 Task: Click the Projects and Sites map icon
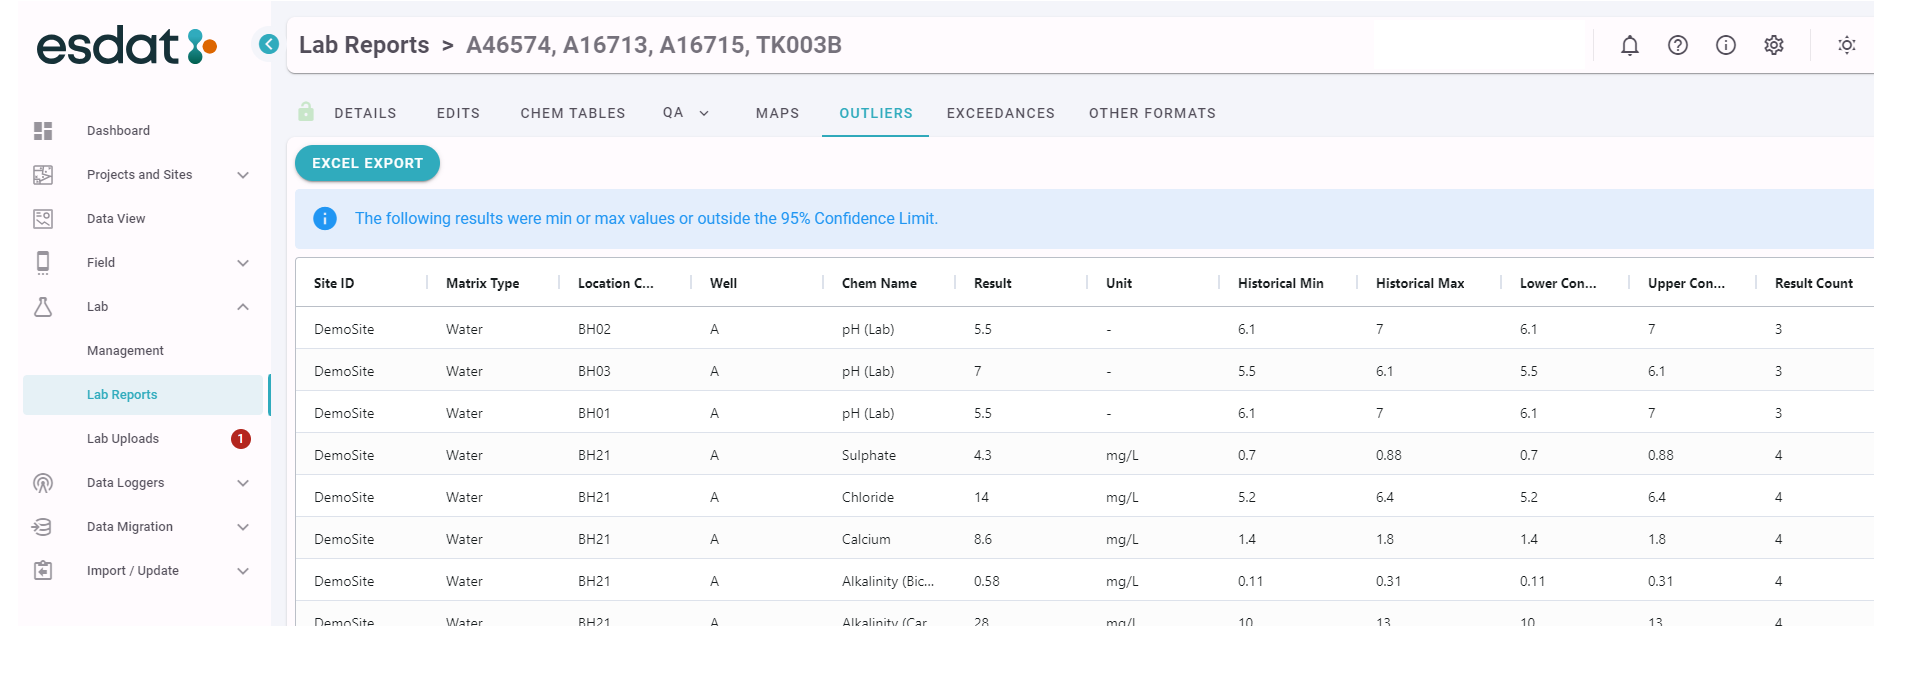pos(43,175)
